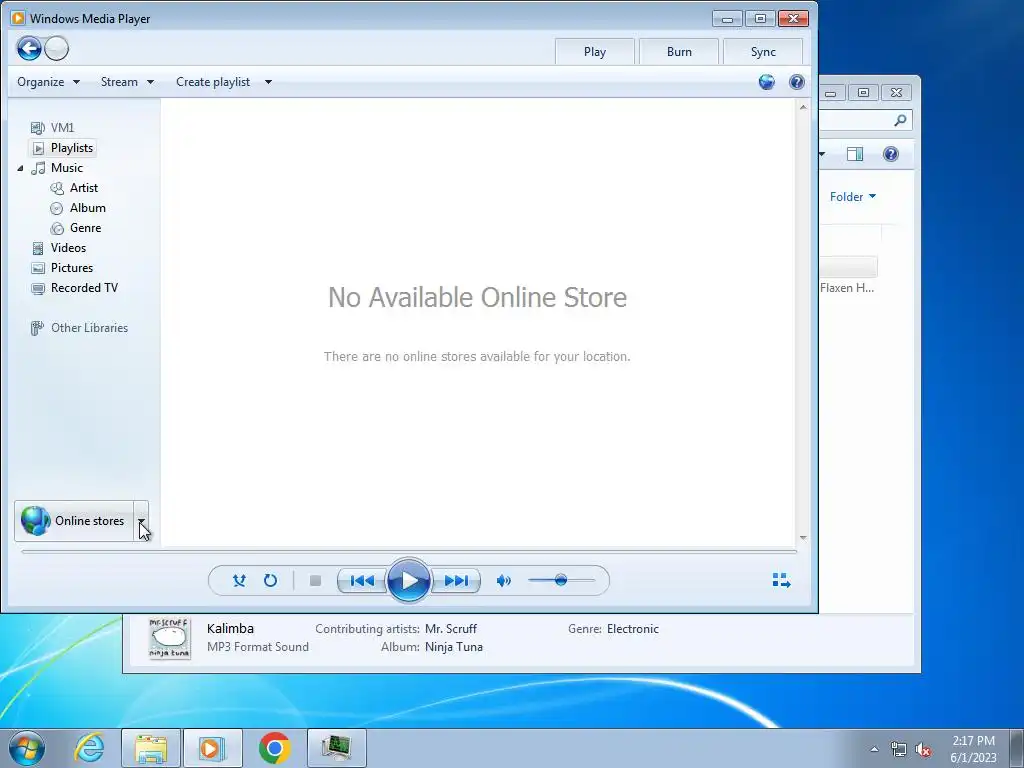
Task: Open Media Player Help icon
Action: pos(797,82)
